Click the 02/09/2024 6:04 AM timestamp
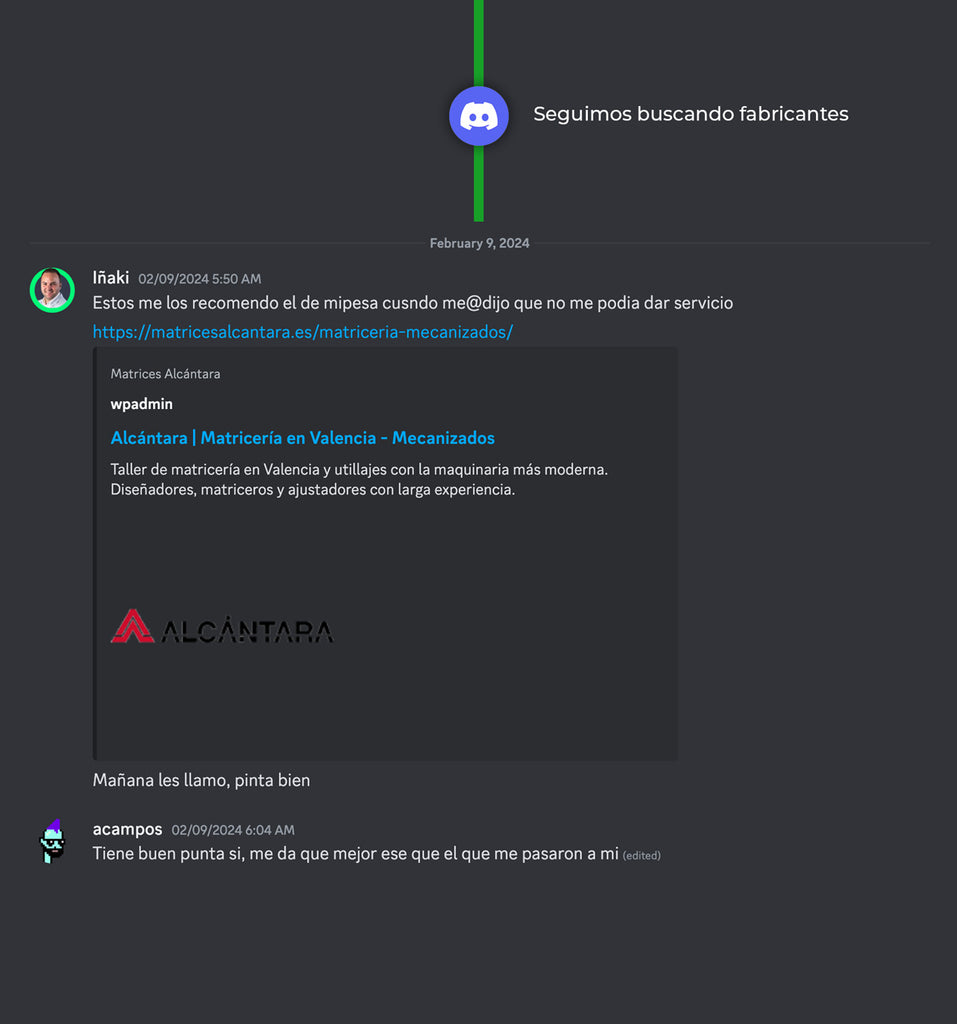 point(233,830)
